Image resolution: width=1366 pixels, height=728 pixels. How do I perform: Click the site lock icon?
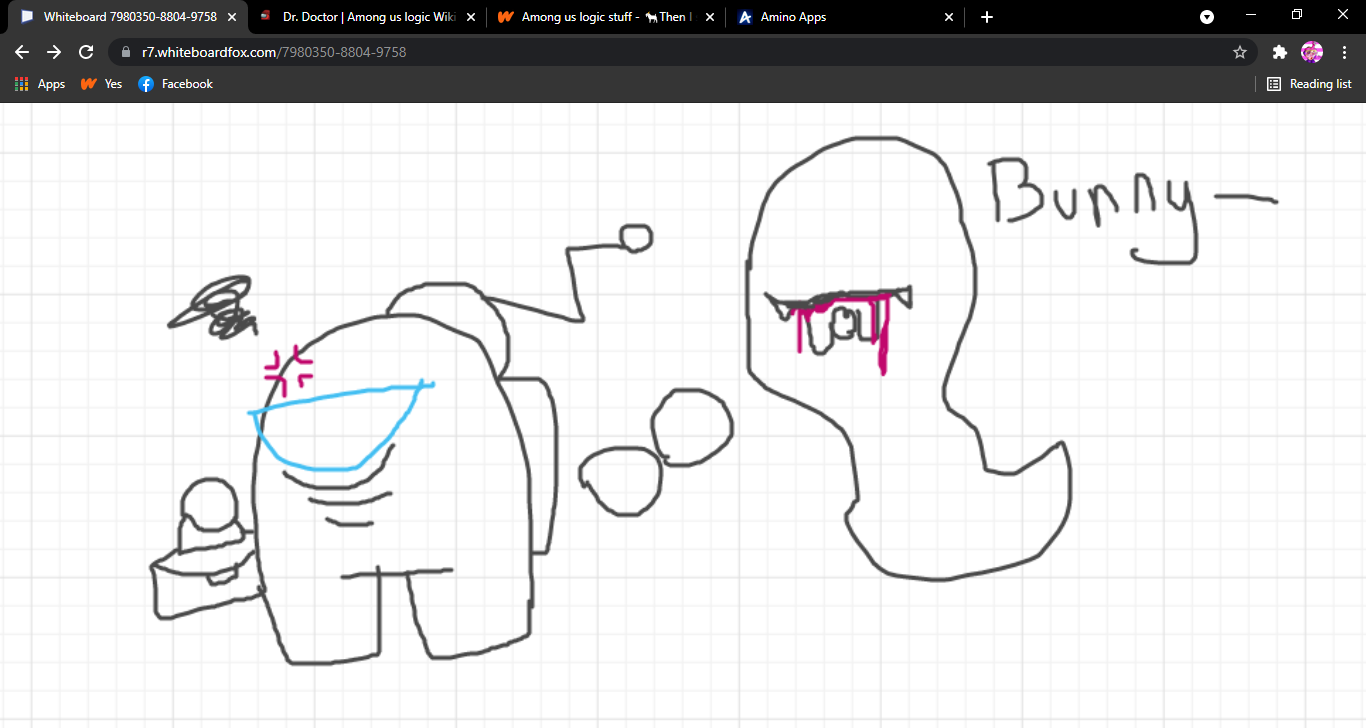click(126, 52)
